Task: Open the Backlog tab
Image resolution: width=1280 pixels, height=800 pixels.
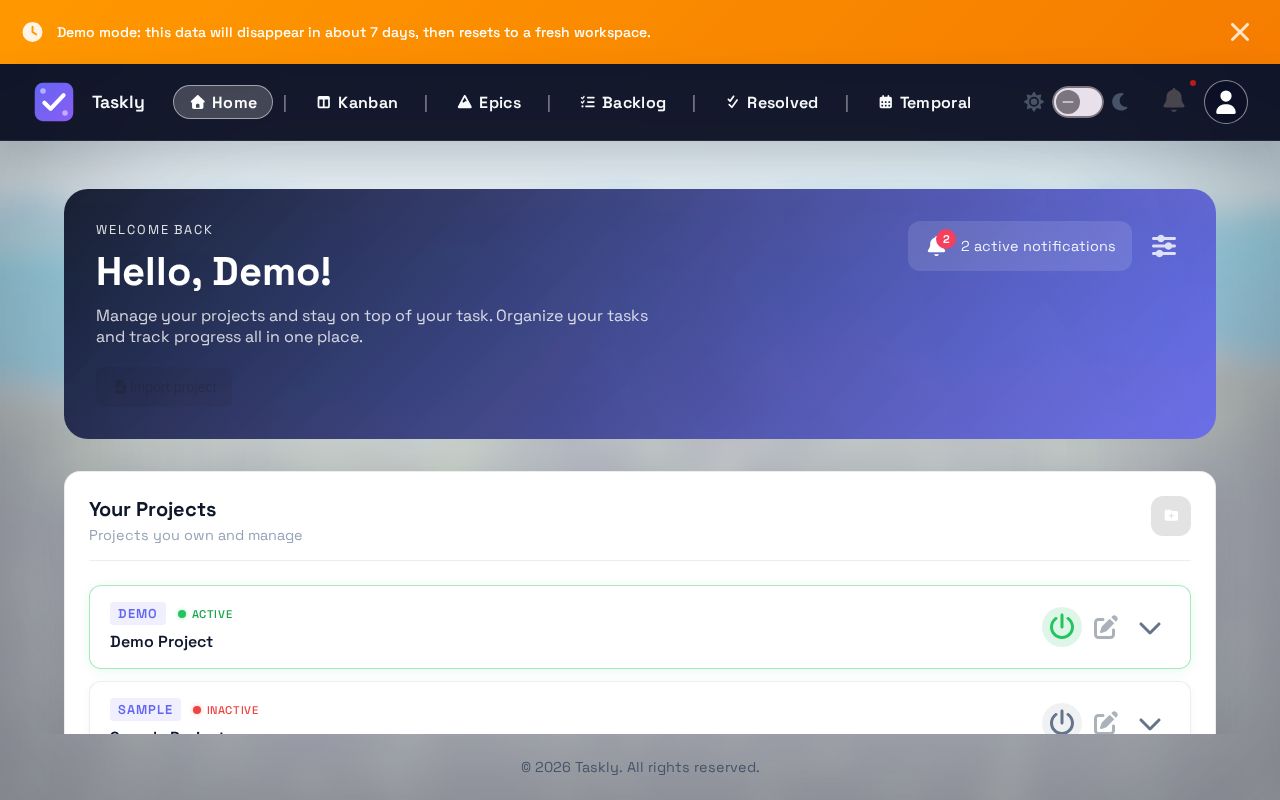Action: pyautogui.click(x=623, y=102)
